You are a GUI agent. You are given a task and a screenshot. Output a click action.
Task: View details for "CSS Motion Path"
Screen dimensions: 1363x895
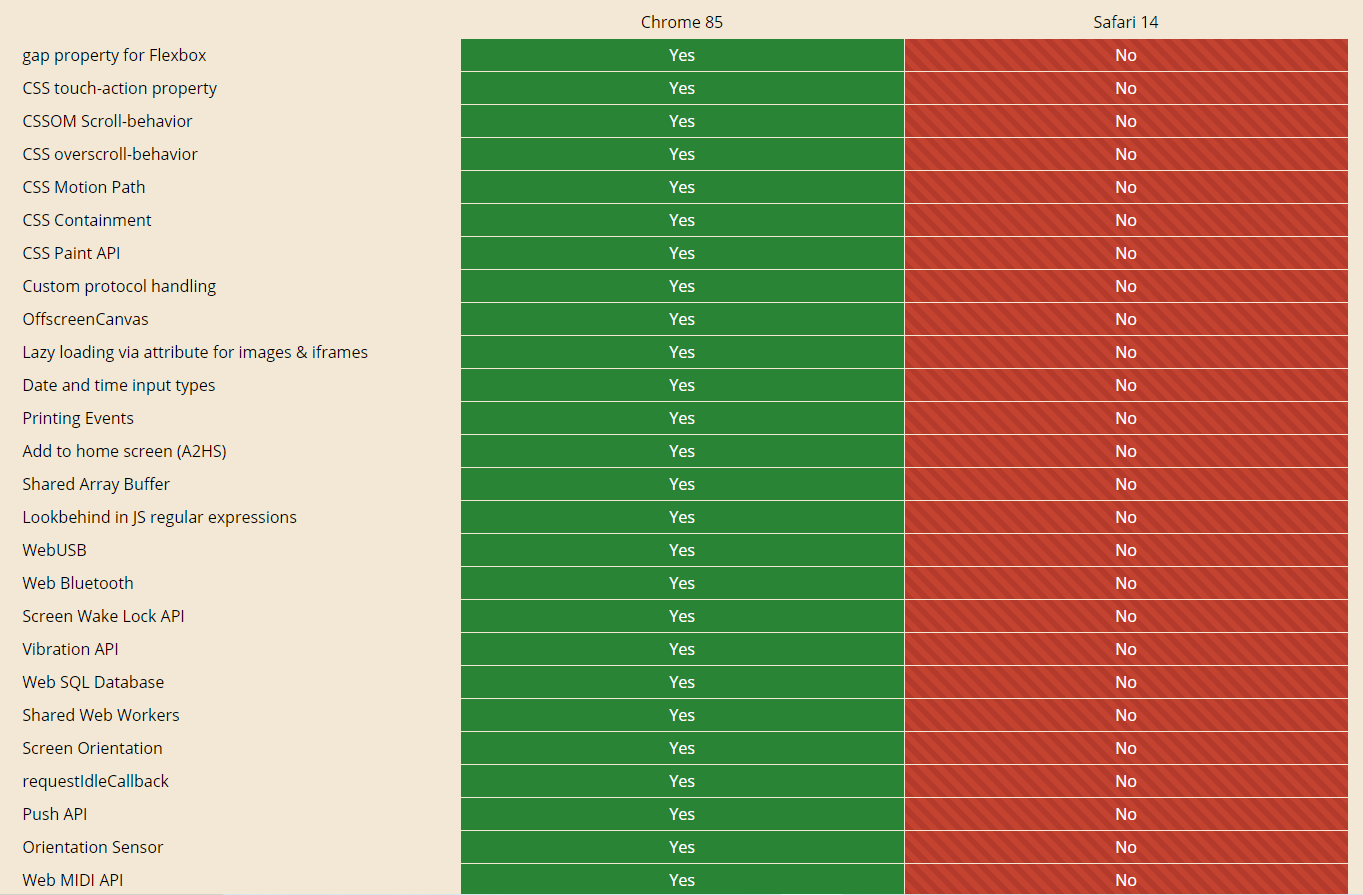83,187
